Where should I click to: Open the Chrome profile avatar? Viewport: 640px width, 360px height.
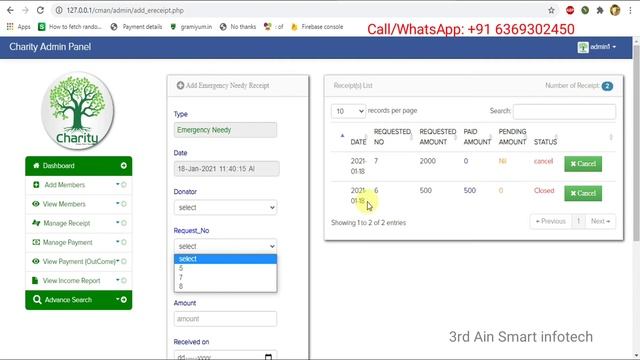pyautogui.click(x=615, y=10)
